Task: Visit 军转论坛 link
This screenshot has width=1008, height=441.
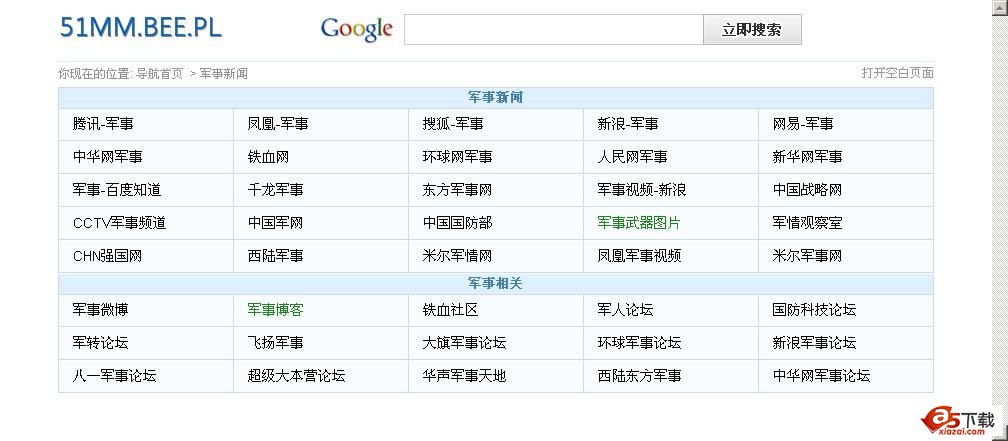Action: pyautogui.click(x=100, y=343)
